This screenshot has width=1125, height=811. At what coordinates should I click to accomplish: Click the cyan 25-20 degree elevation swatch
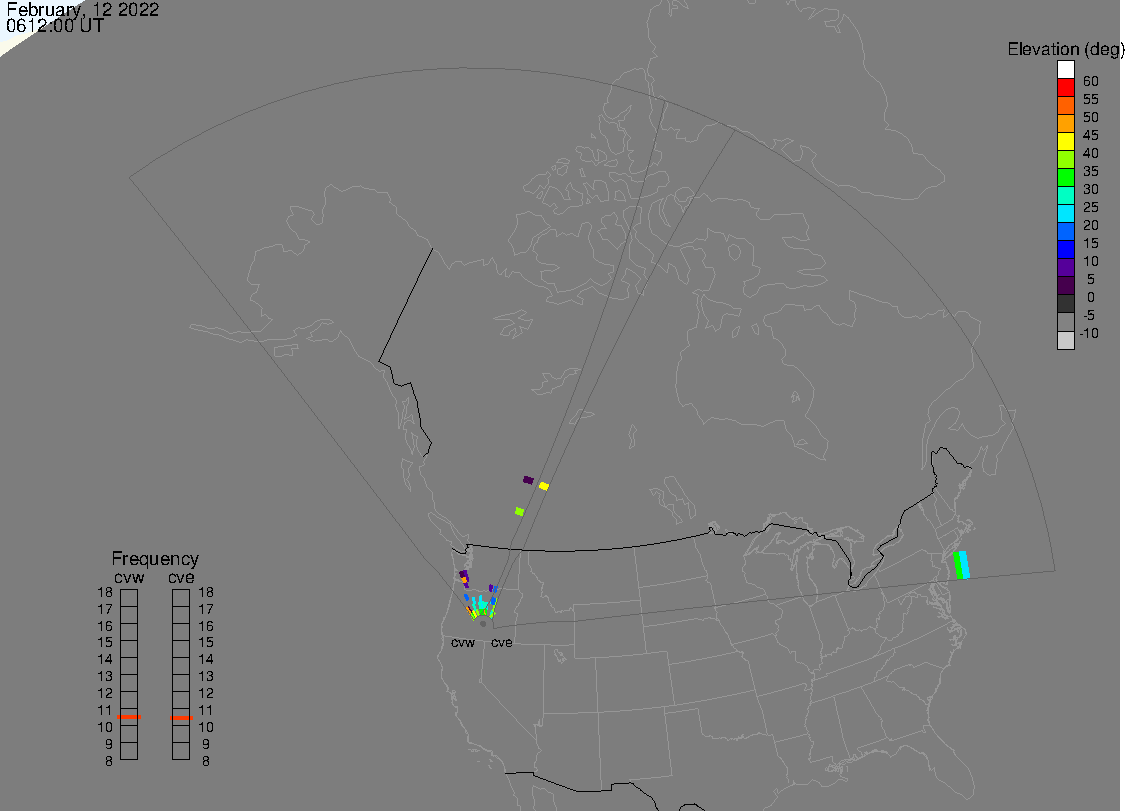tap(1065, 213)
